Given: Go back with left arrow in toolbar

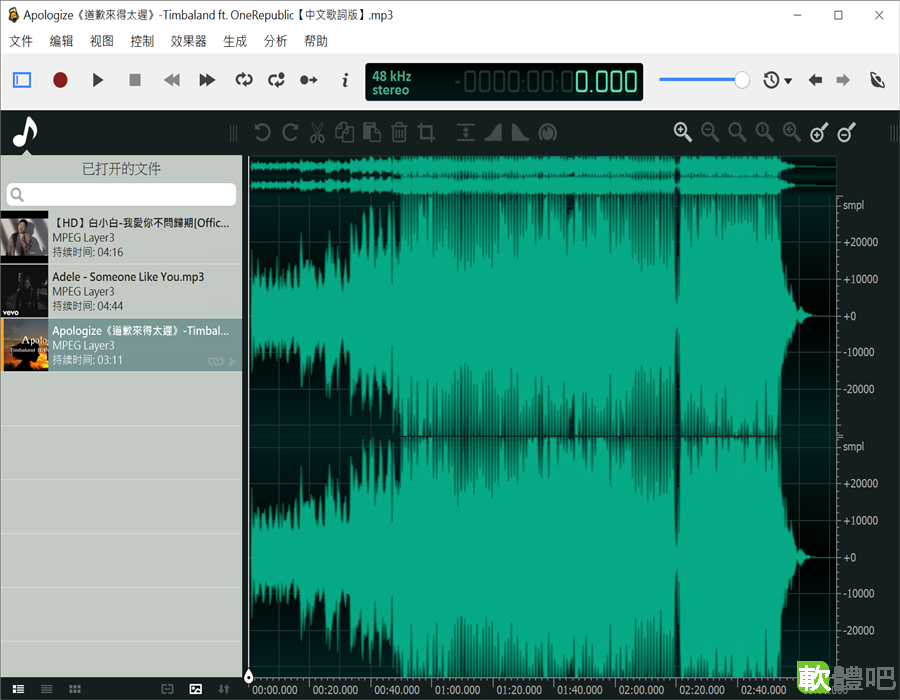Looking at the screenshot, I should coord(815,80).
